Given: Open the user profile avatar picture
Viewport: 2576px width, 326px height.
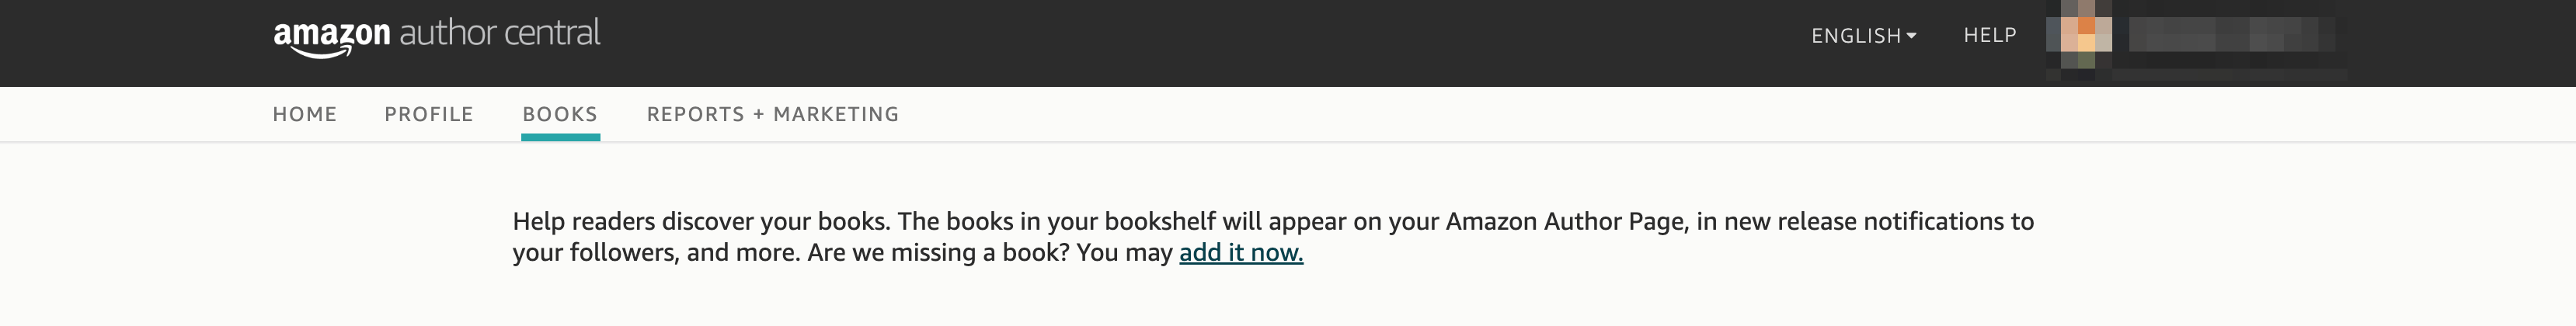Looking at the screenshot, I should [2080, 35].
